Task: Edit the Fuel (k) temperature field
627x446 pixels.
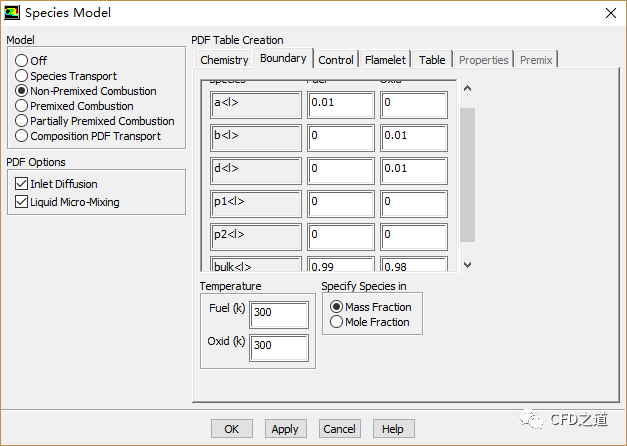Action: click(279, 315)
